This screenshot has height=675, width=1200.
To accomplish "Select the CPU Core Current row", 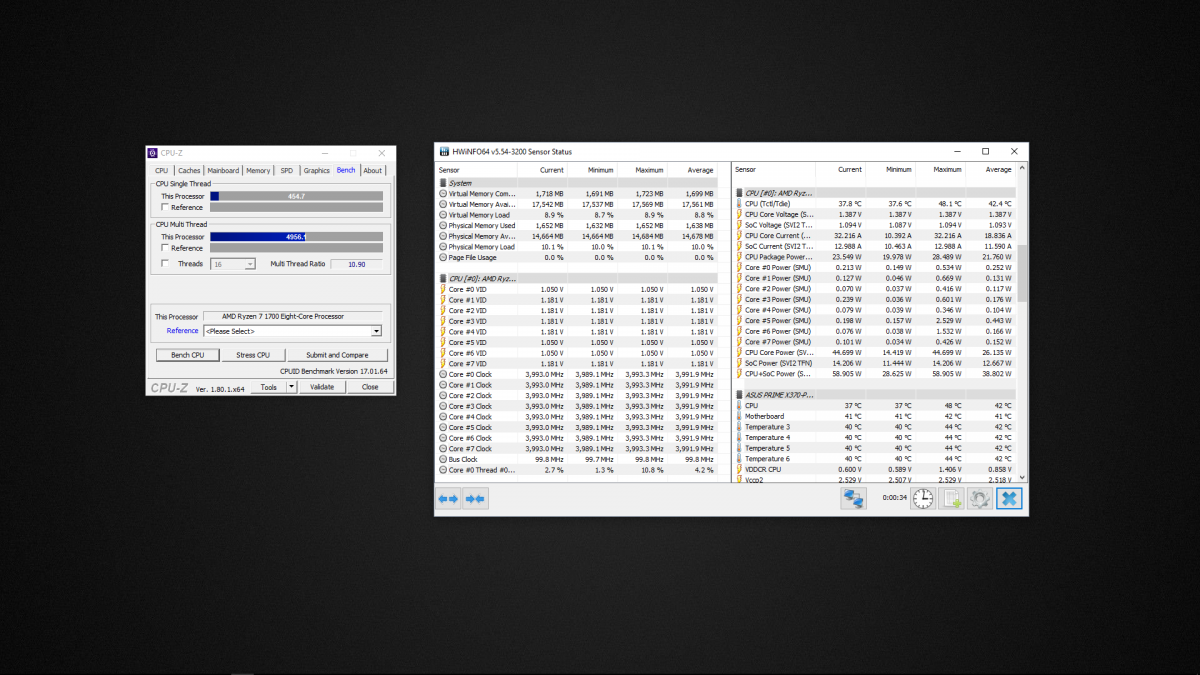I will tap(876, 235).
